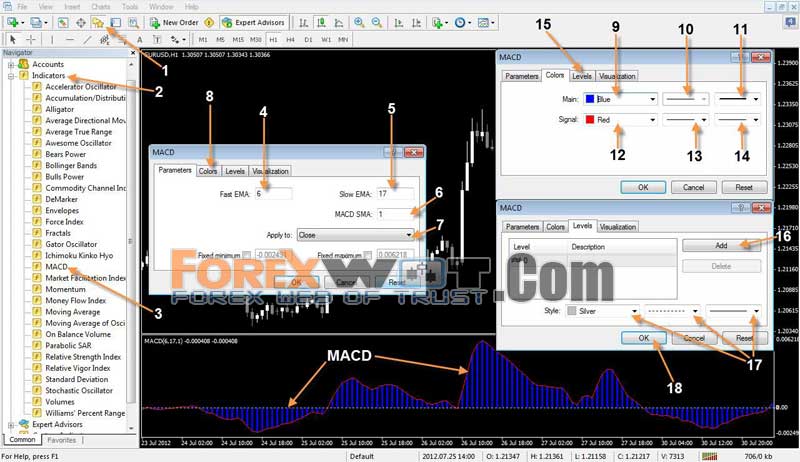Image resolution: width=800 pixels, height=462 pixels.
Task: Open Main line style dropdown
Action: coord(685,99)
